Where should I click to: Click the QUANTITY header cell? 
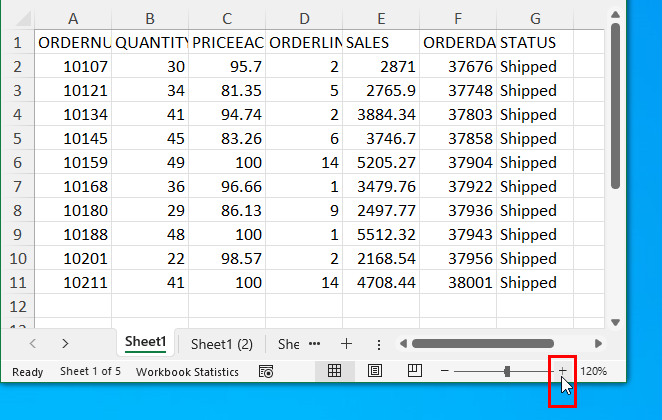[150, 42]
